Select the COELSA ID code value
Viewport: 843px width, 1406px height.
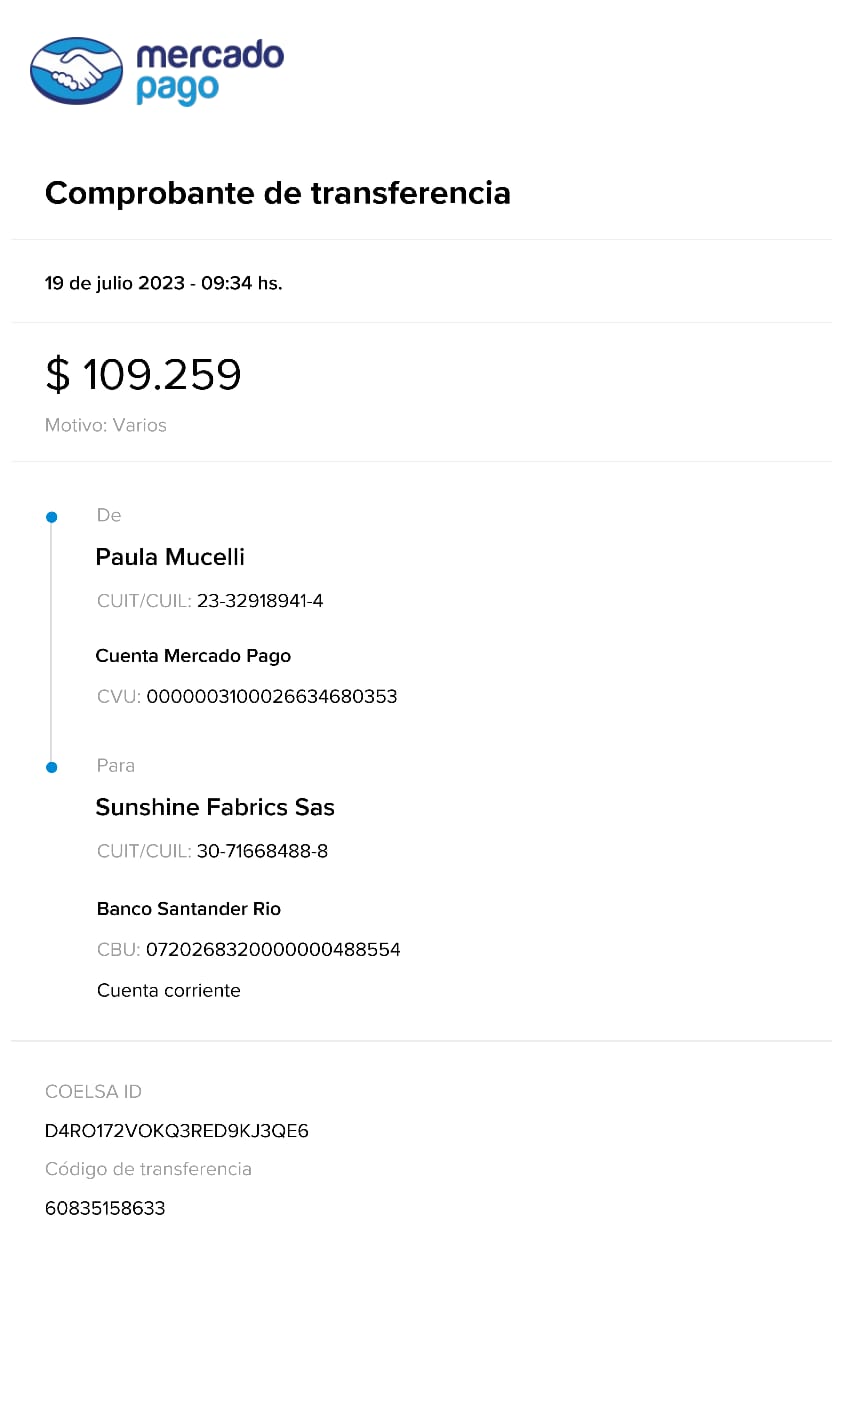click(177, 1131)
